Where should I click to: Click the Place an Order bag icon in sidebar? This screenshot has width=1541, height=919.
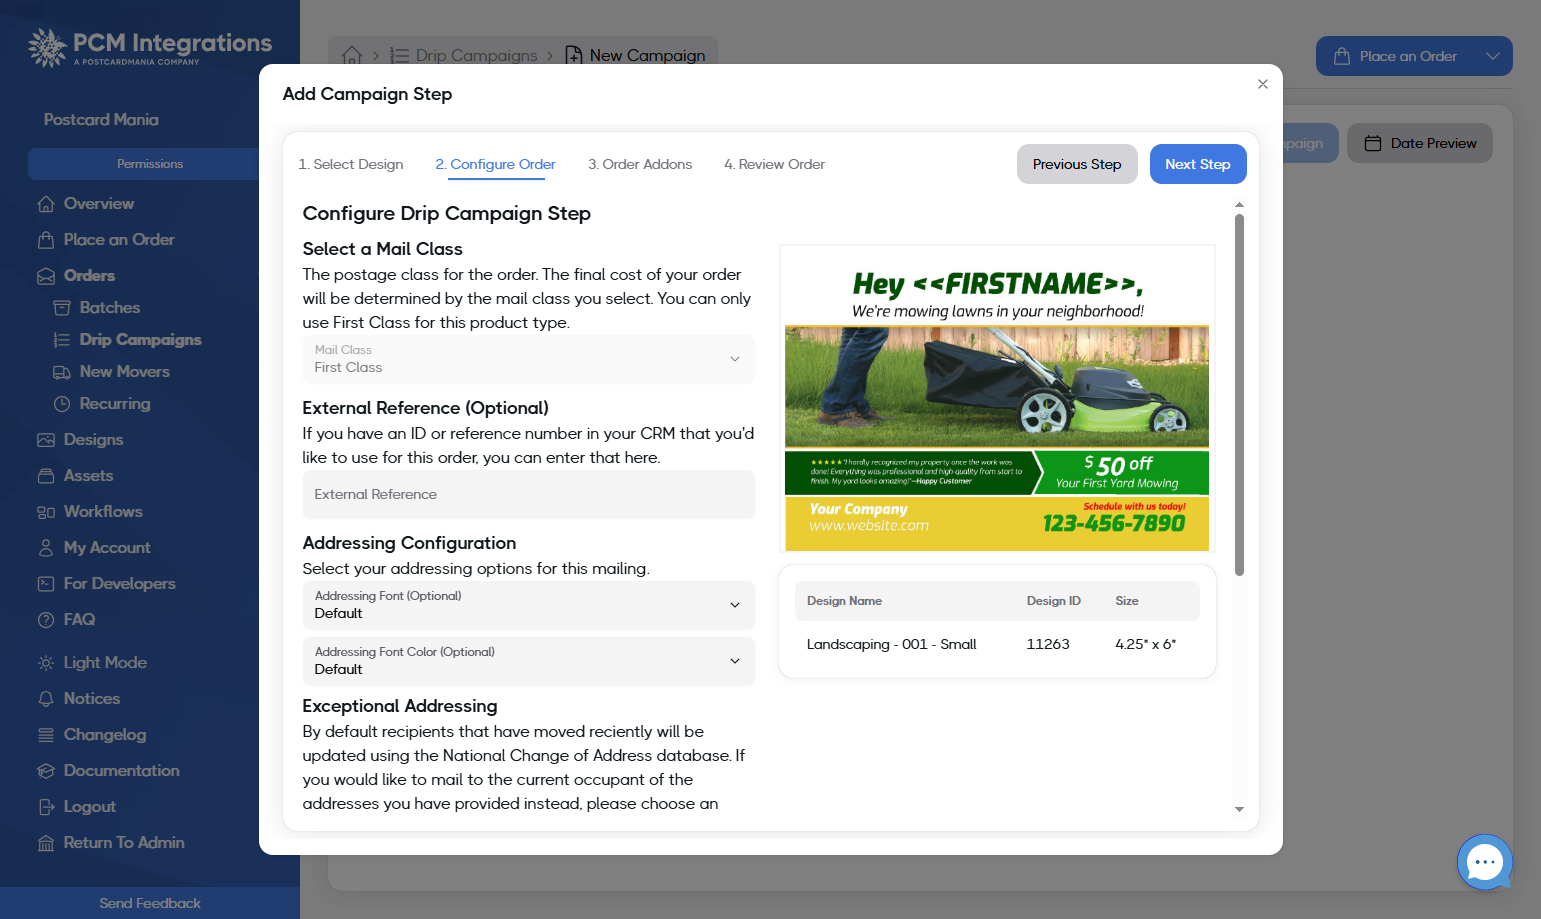pos(46,240)
